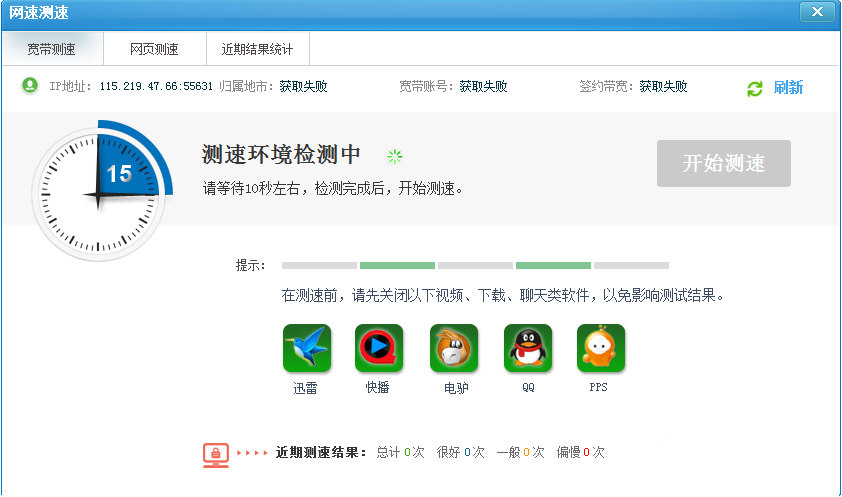Image resolution: width=842 pixels, height=497 pixels.
Task: Close the 网速测速 window
Action: [817, 11]
